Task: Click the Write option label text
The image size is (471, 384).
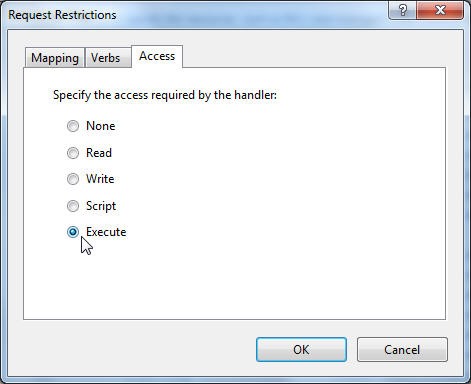Action: coord(100,179)
